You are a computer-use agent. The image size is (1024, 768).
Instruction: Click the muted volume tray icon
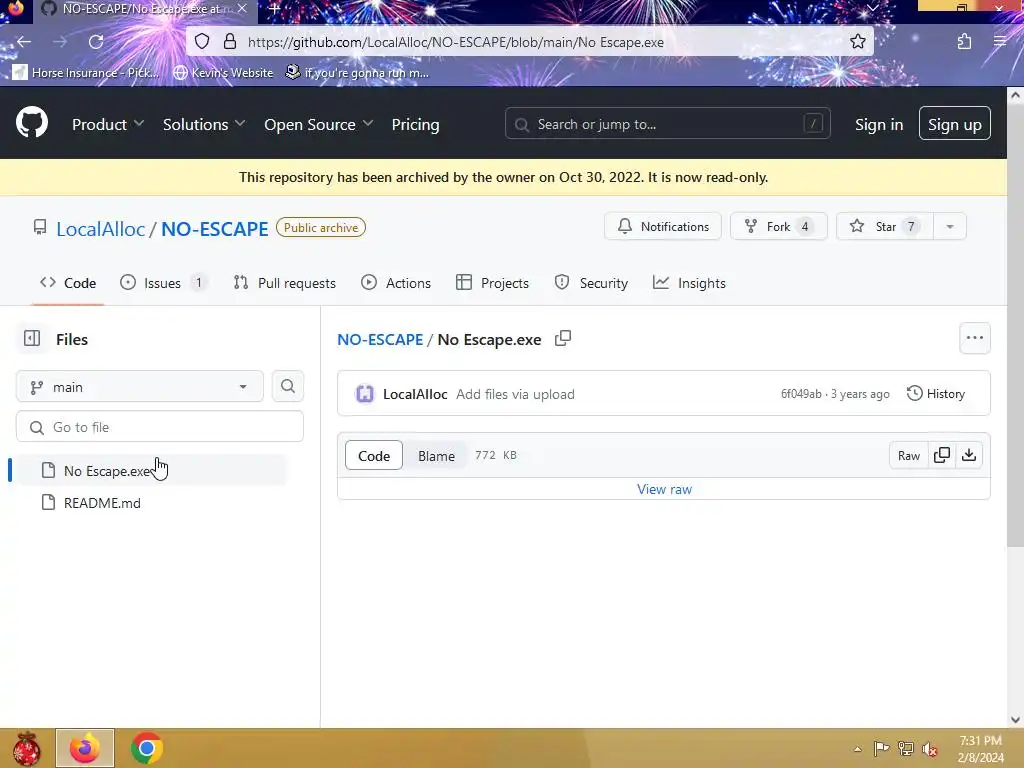click(930, 748)
